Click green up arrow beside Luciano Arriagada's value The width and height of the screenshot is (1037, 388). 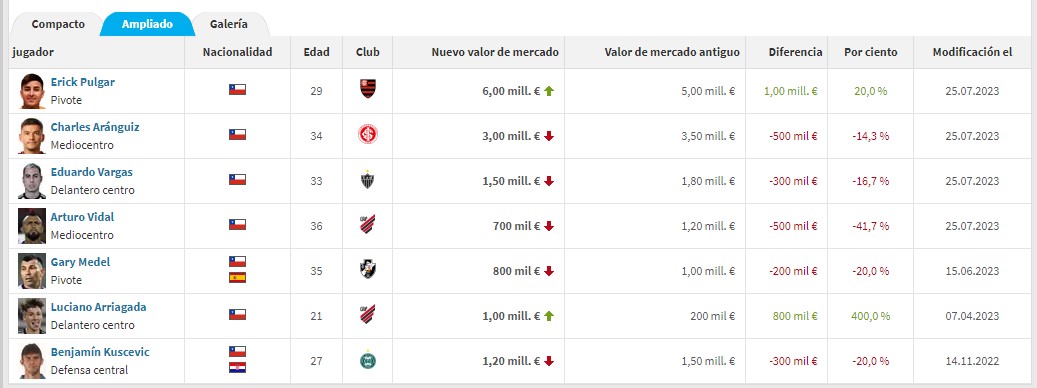(x=548, y=316)
